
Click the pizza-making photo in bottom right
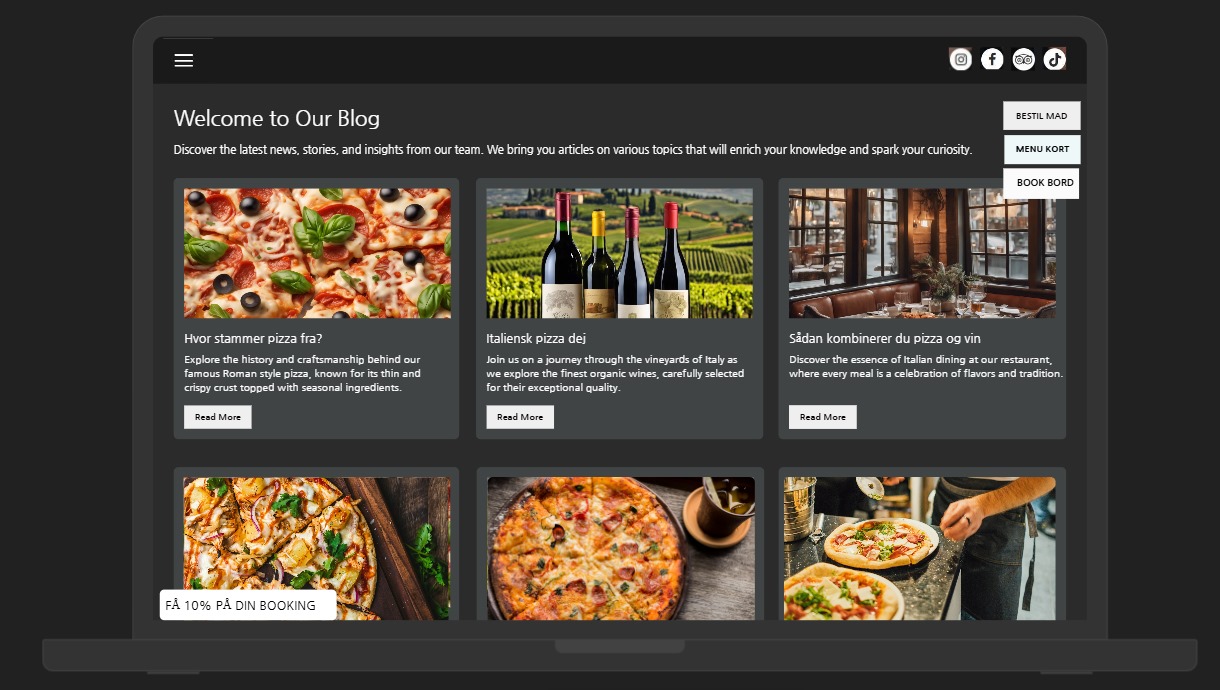click(x=921, y=545)
